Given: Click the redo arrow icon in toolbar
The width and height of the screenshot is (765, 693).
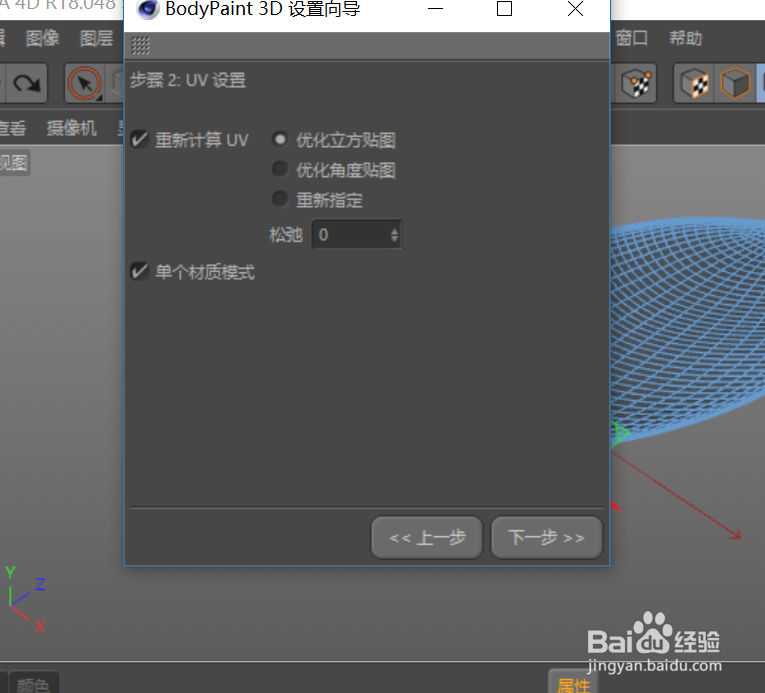Looking at the screenshot, I should pos(27,83).
